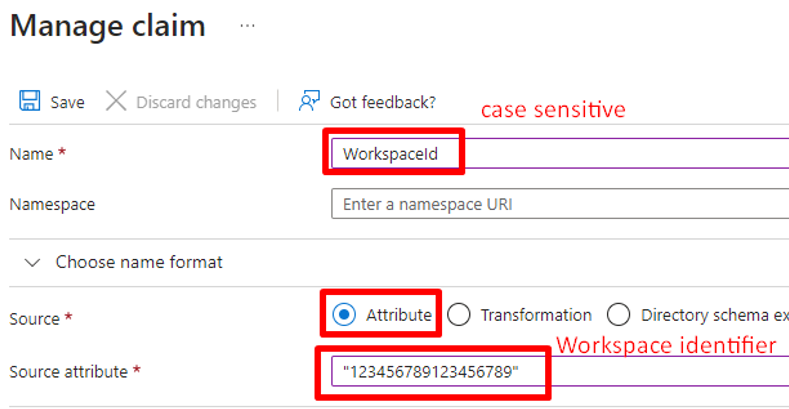This screenshot has width=789, height=409.
Task: Select the Attribute radio button
Action: click(344, 315)
